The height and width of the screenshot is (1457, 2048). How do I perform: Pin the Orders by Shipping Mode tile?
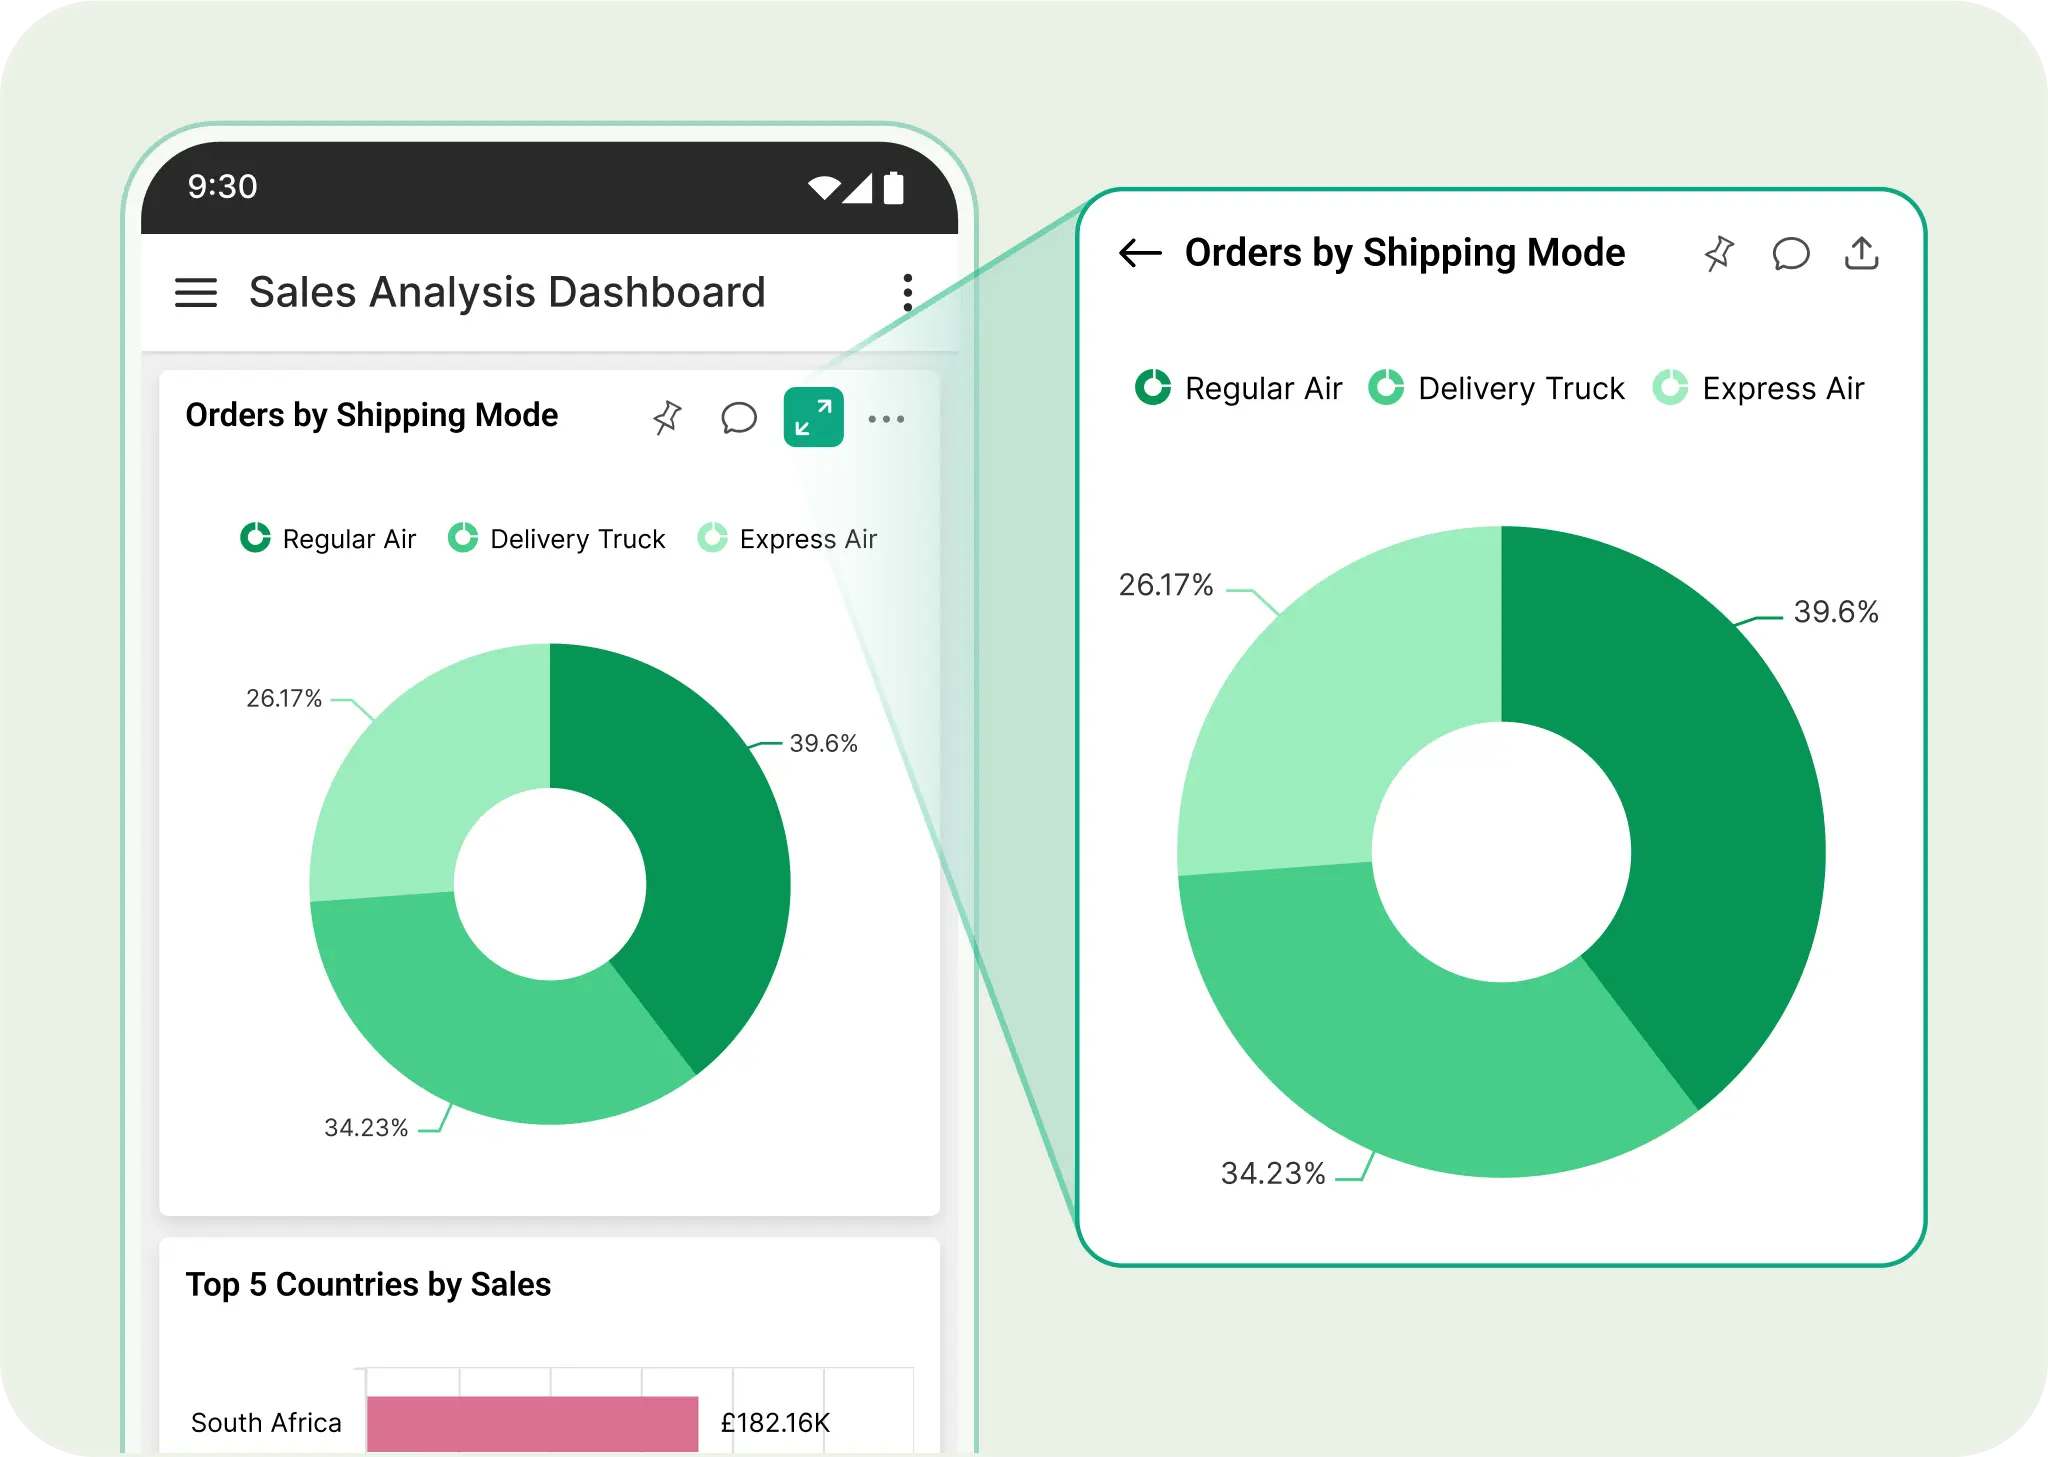point(667,417)
